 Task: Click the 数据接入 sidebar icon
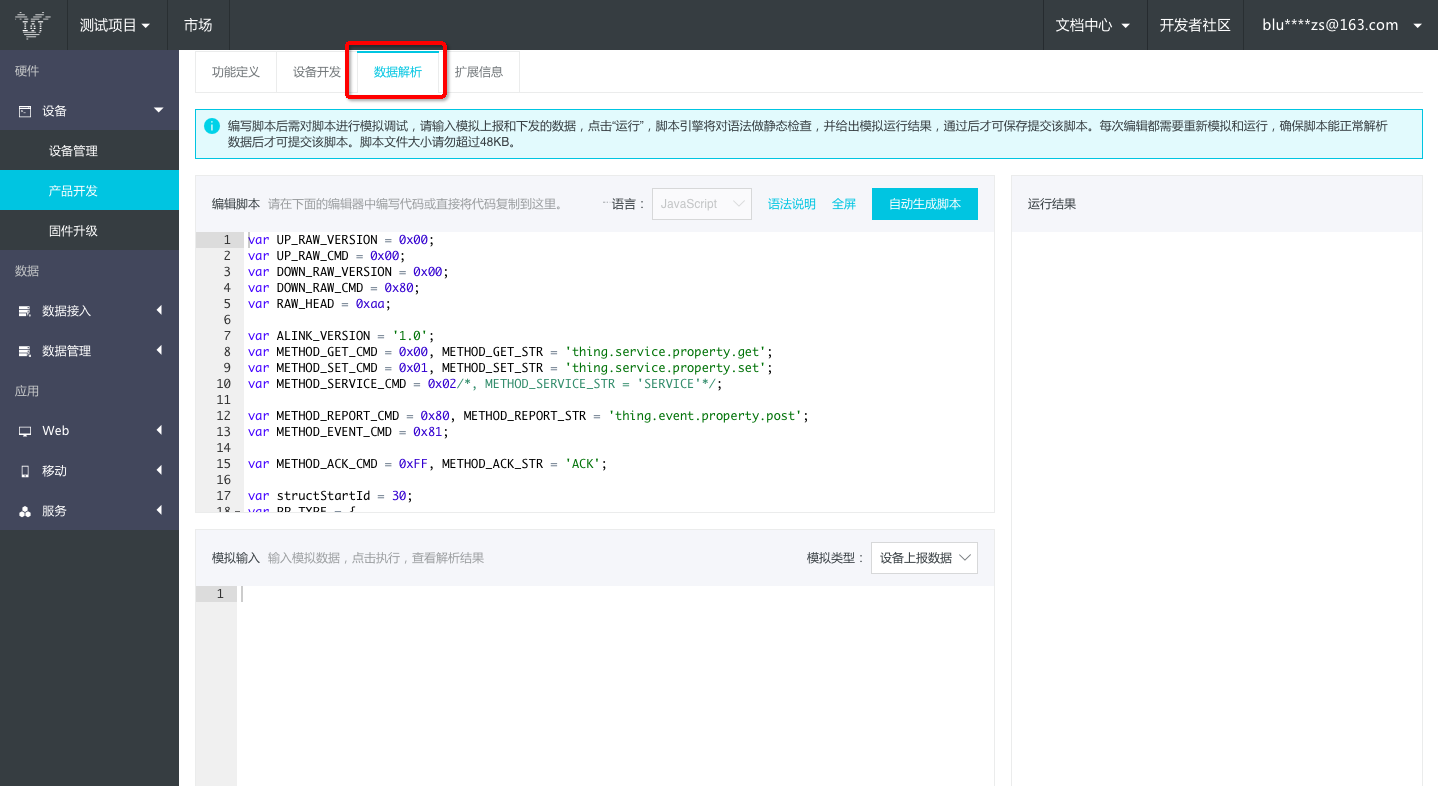[x=25, y=311]
